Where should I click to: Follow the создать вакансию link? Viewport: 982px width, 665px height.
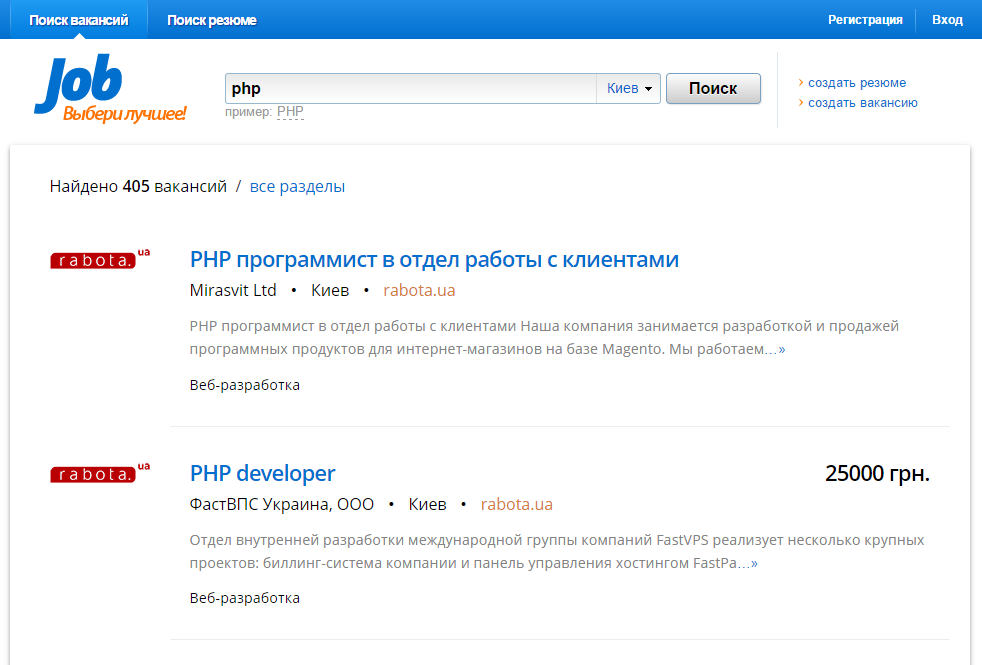coord(862,103)
